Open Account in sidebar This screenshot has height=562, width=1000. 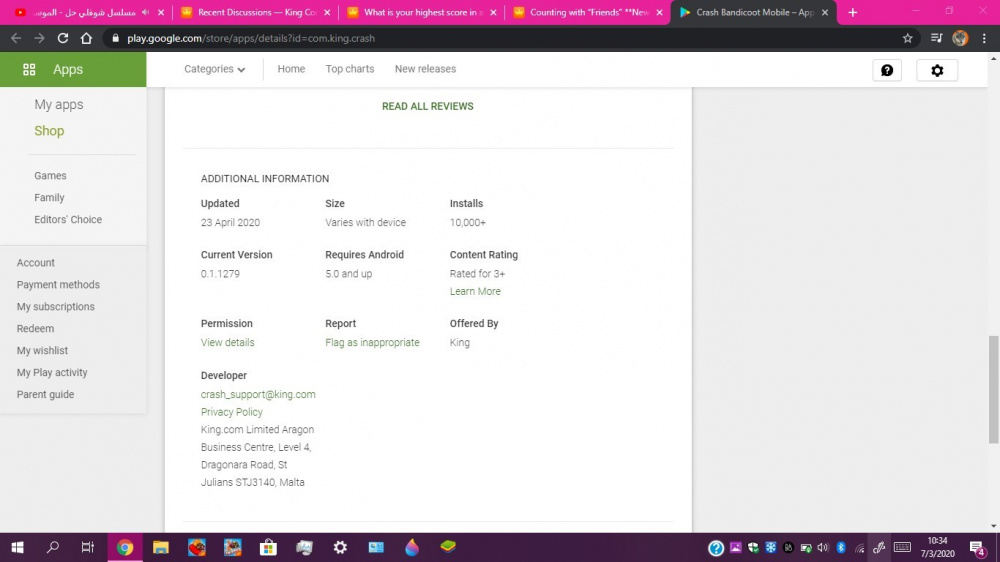pos(36,263)
